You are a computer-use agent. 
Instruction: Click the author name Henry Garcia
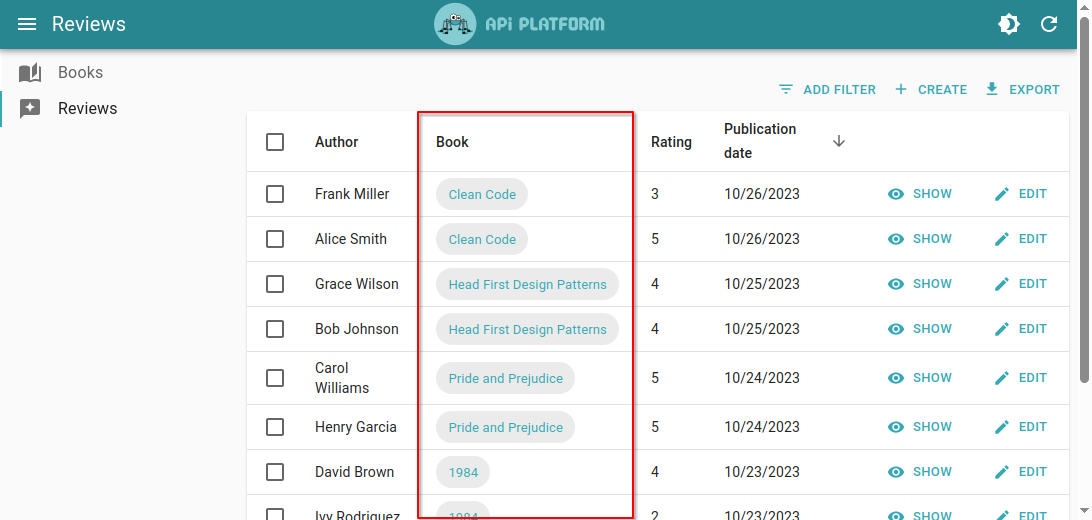point(356,427)
